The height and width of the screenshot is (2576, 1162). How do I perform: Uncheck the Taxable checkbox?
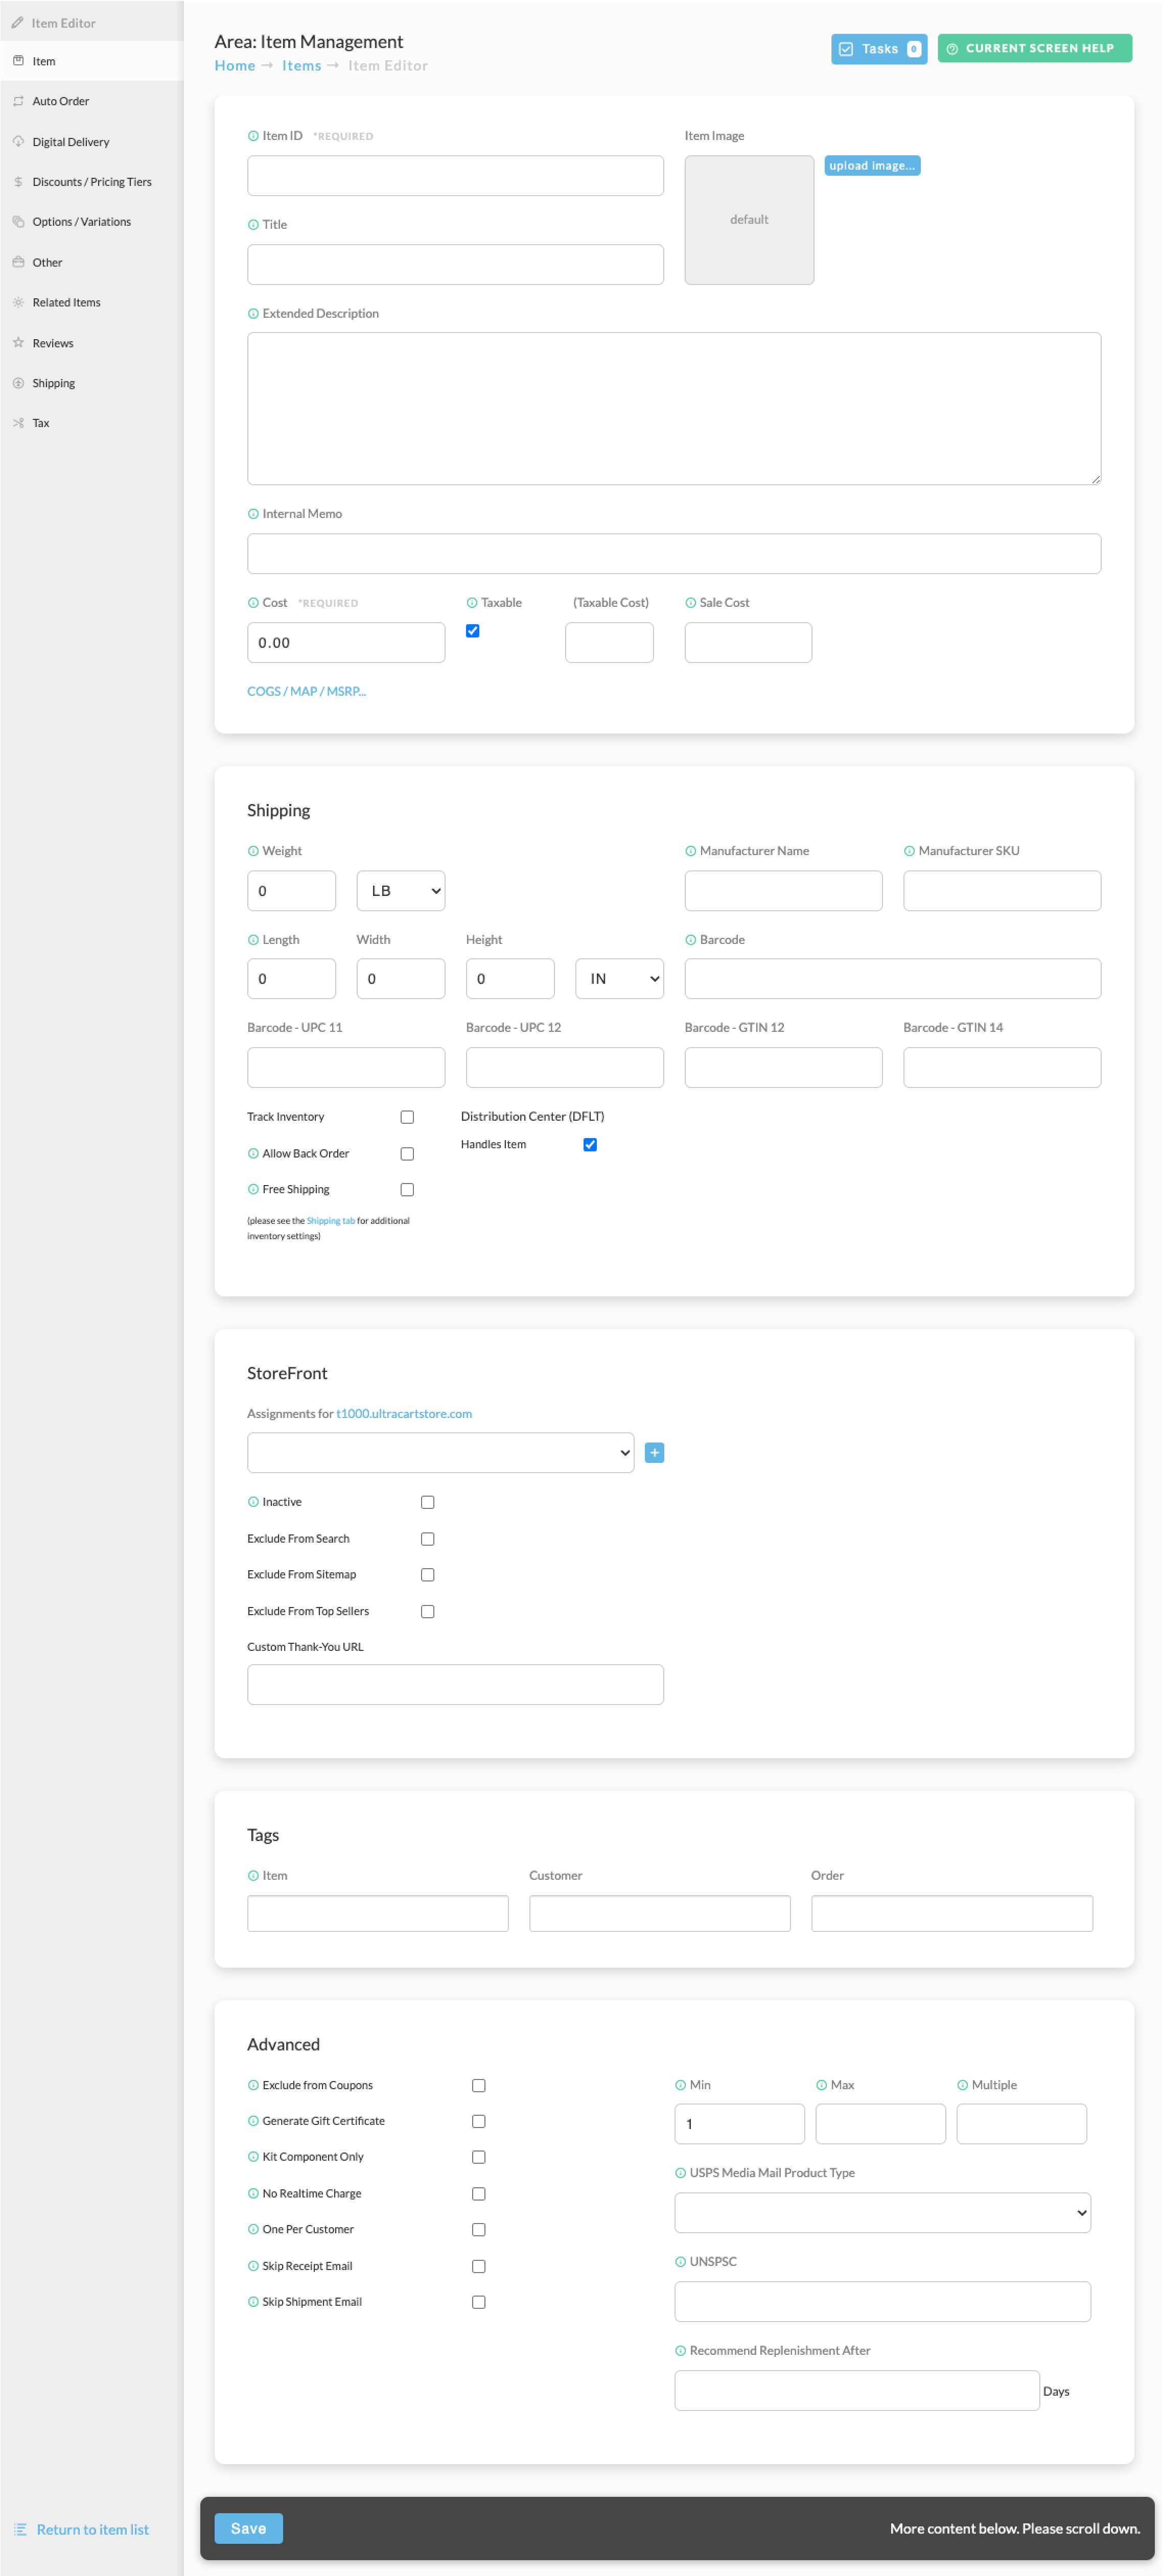click(473, 631)
